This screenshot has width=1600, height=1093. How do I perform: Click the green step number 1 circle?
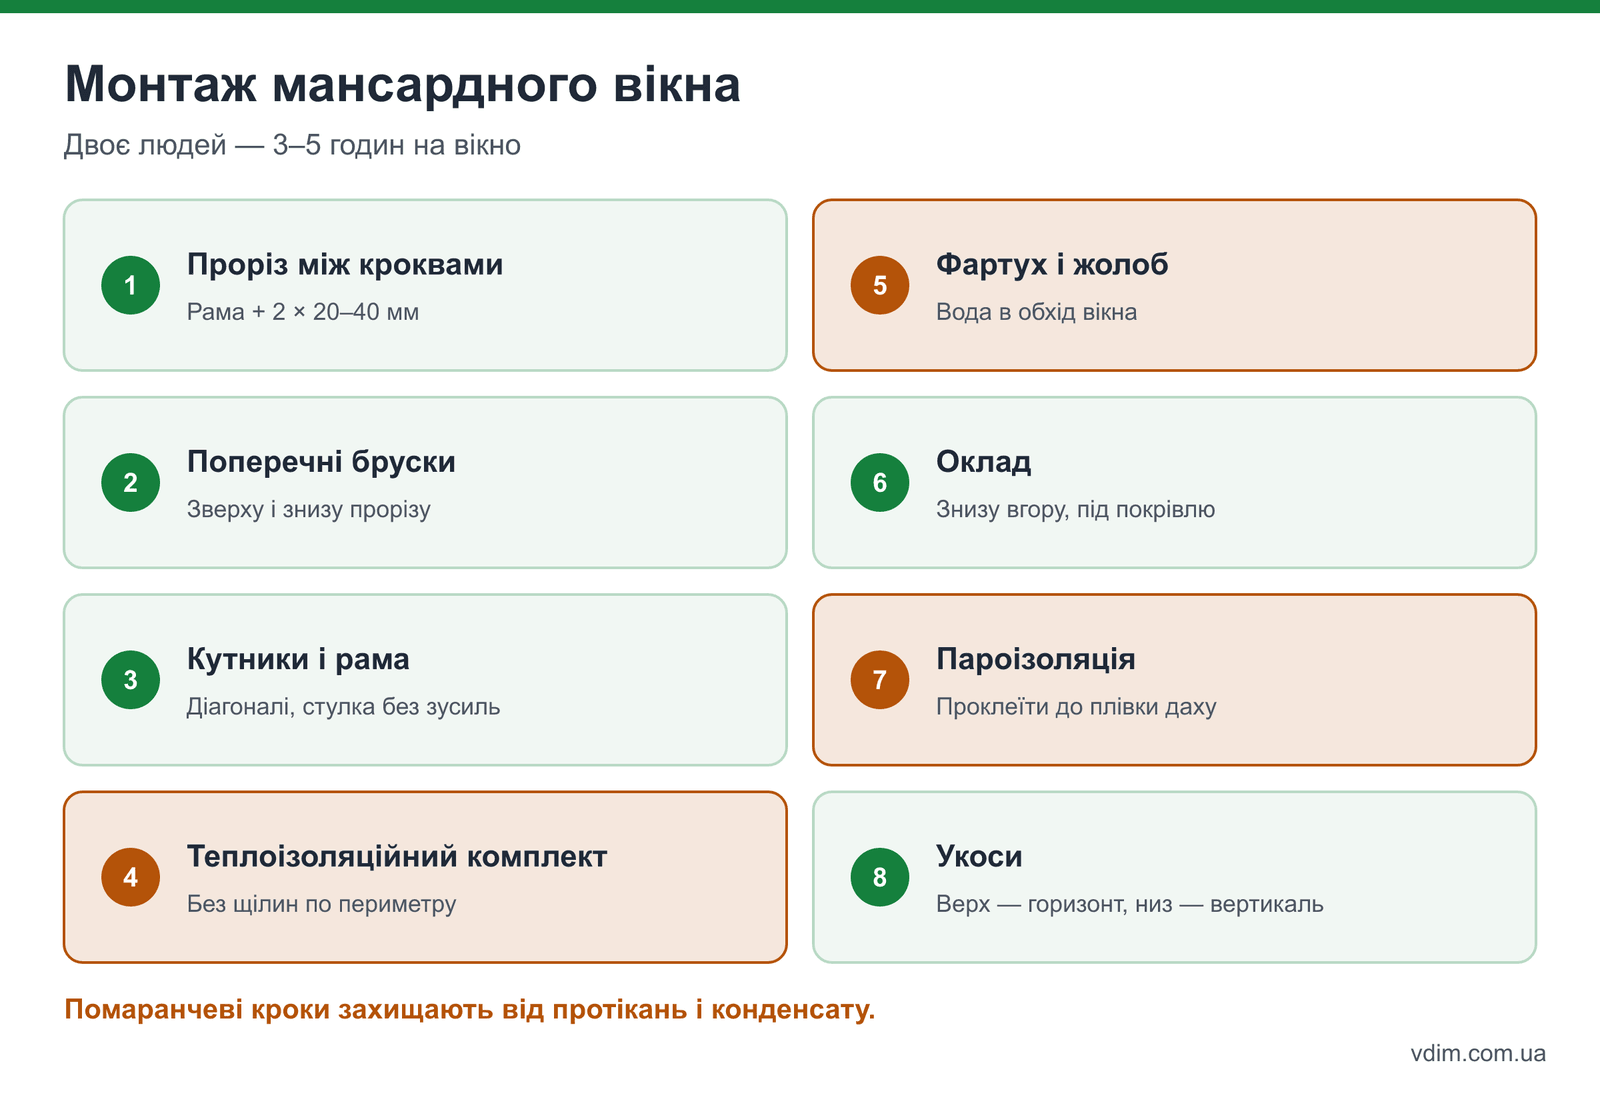click(131, 285)
